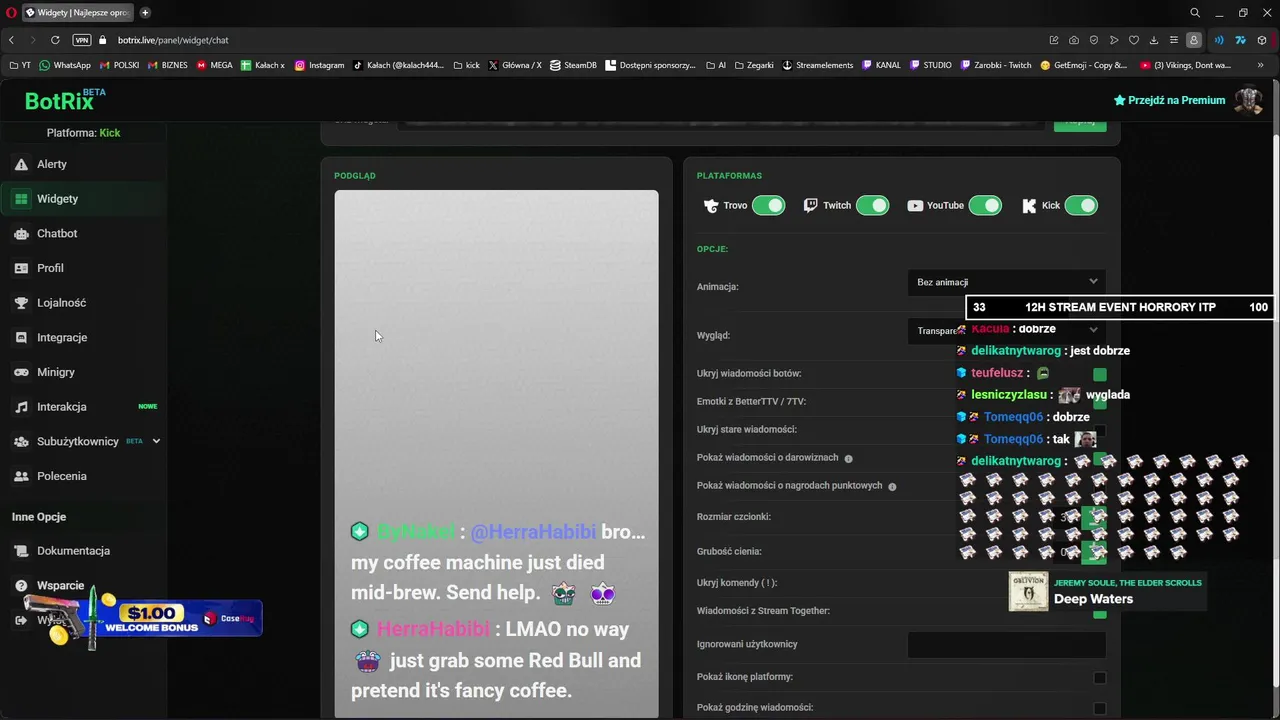The image size is (1280, 720).
Task: Open the Streamelements bookmark
Action: click(x=817, y=65)
